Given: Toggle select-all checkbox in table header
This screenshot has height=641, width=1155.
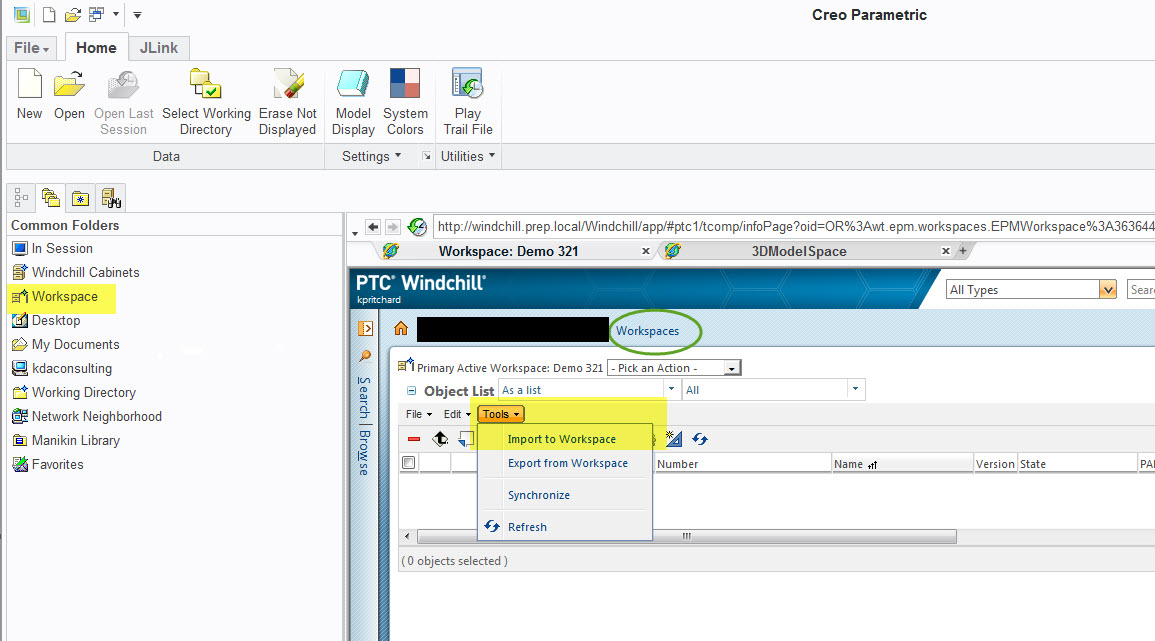Looking at the screenshot, I should [x=409, y=463].
